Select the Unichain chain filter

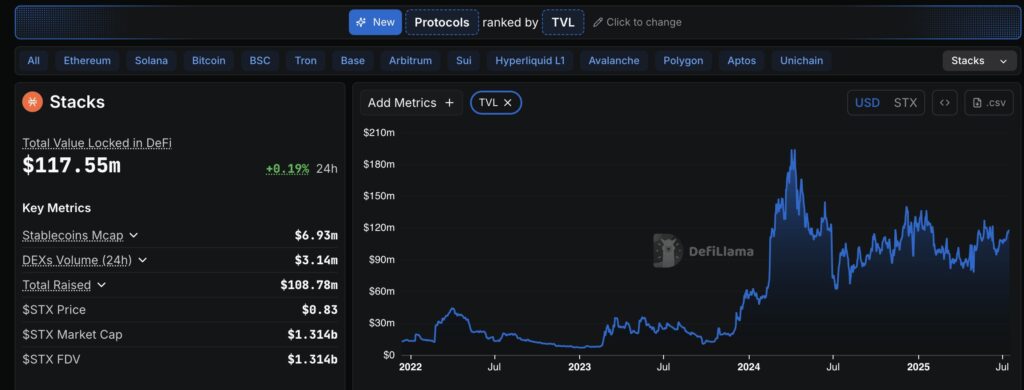pyautogui.click(x=801, y=61)
